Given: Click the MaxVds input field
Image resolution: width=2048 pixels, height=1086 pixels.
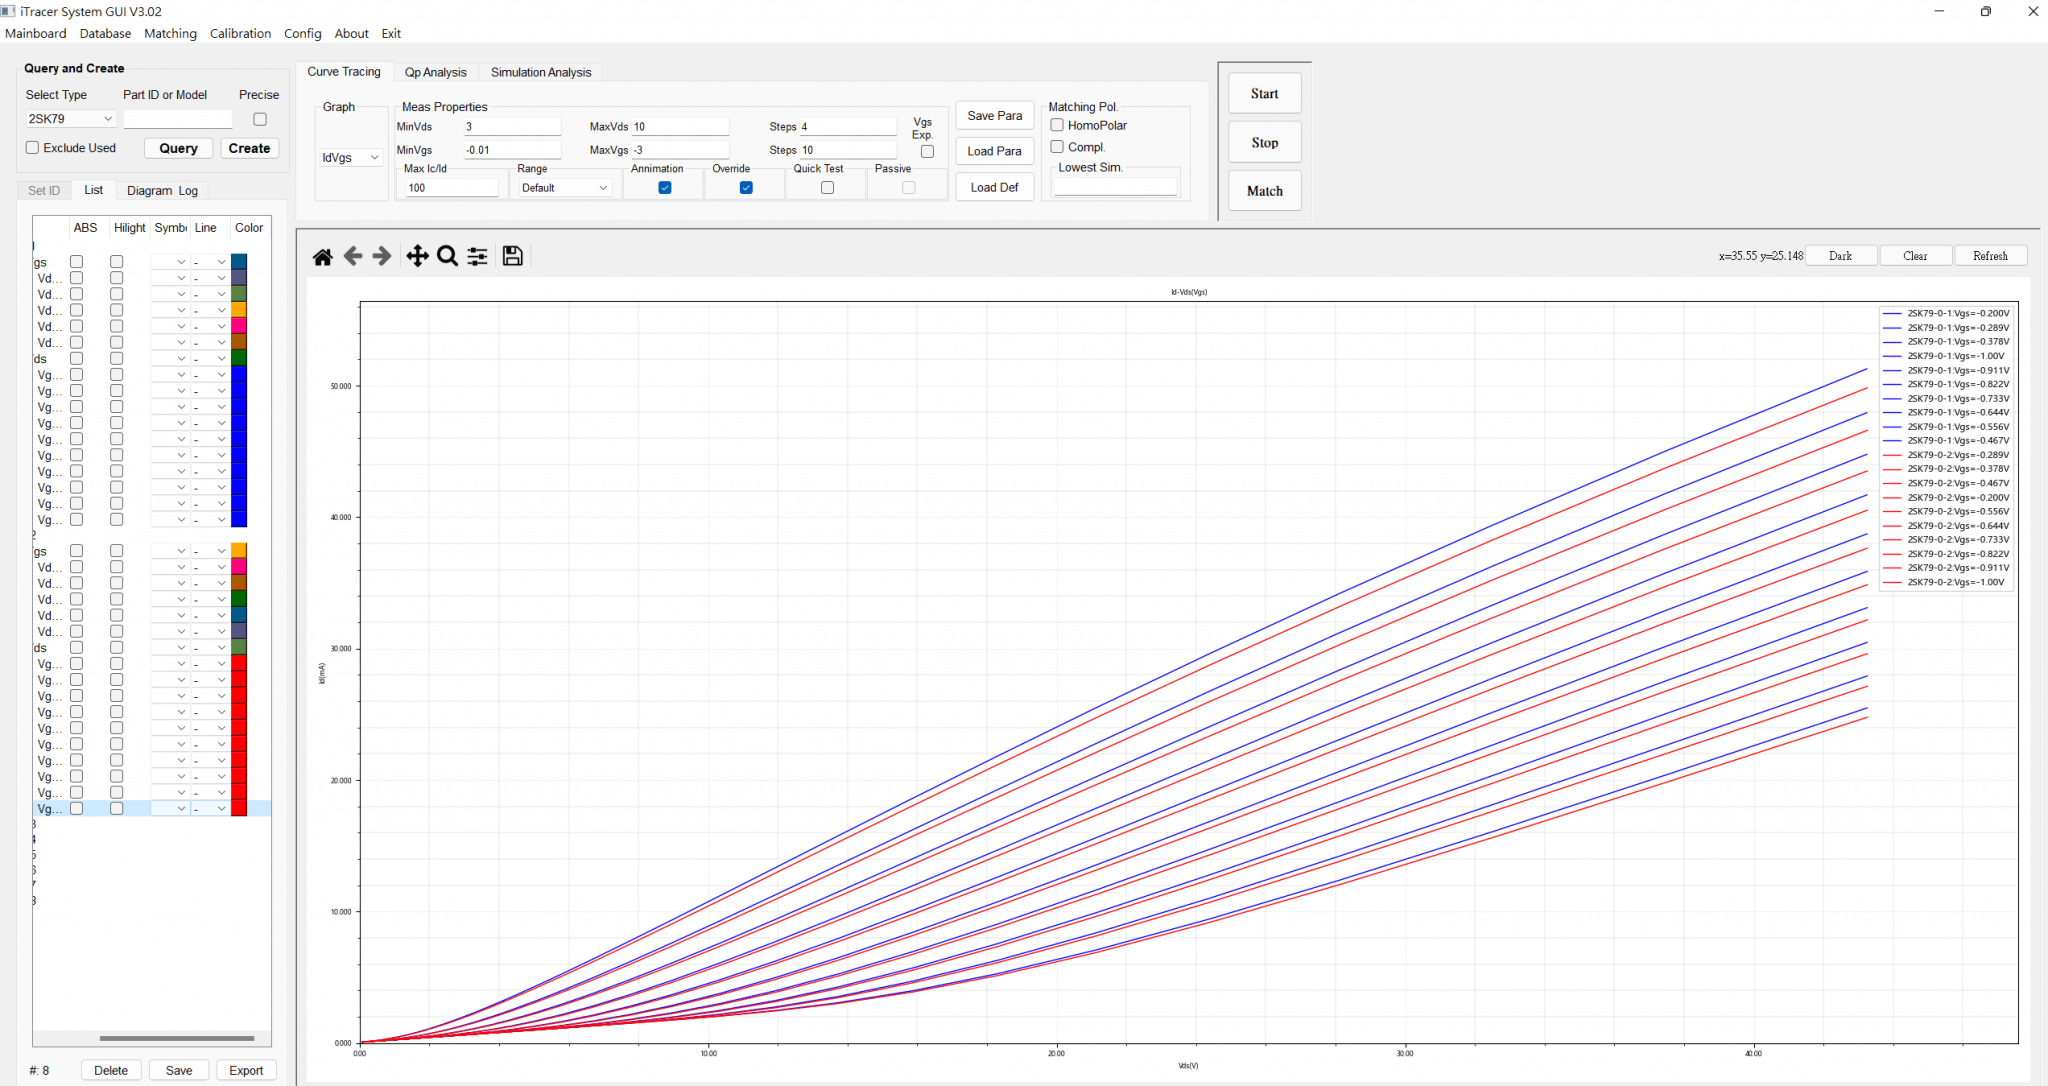Looking at the screenshot, I should point(680,127).
